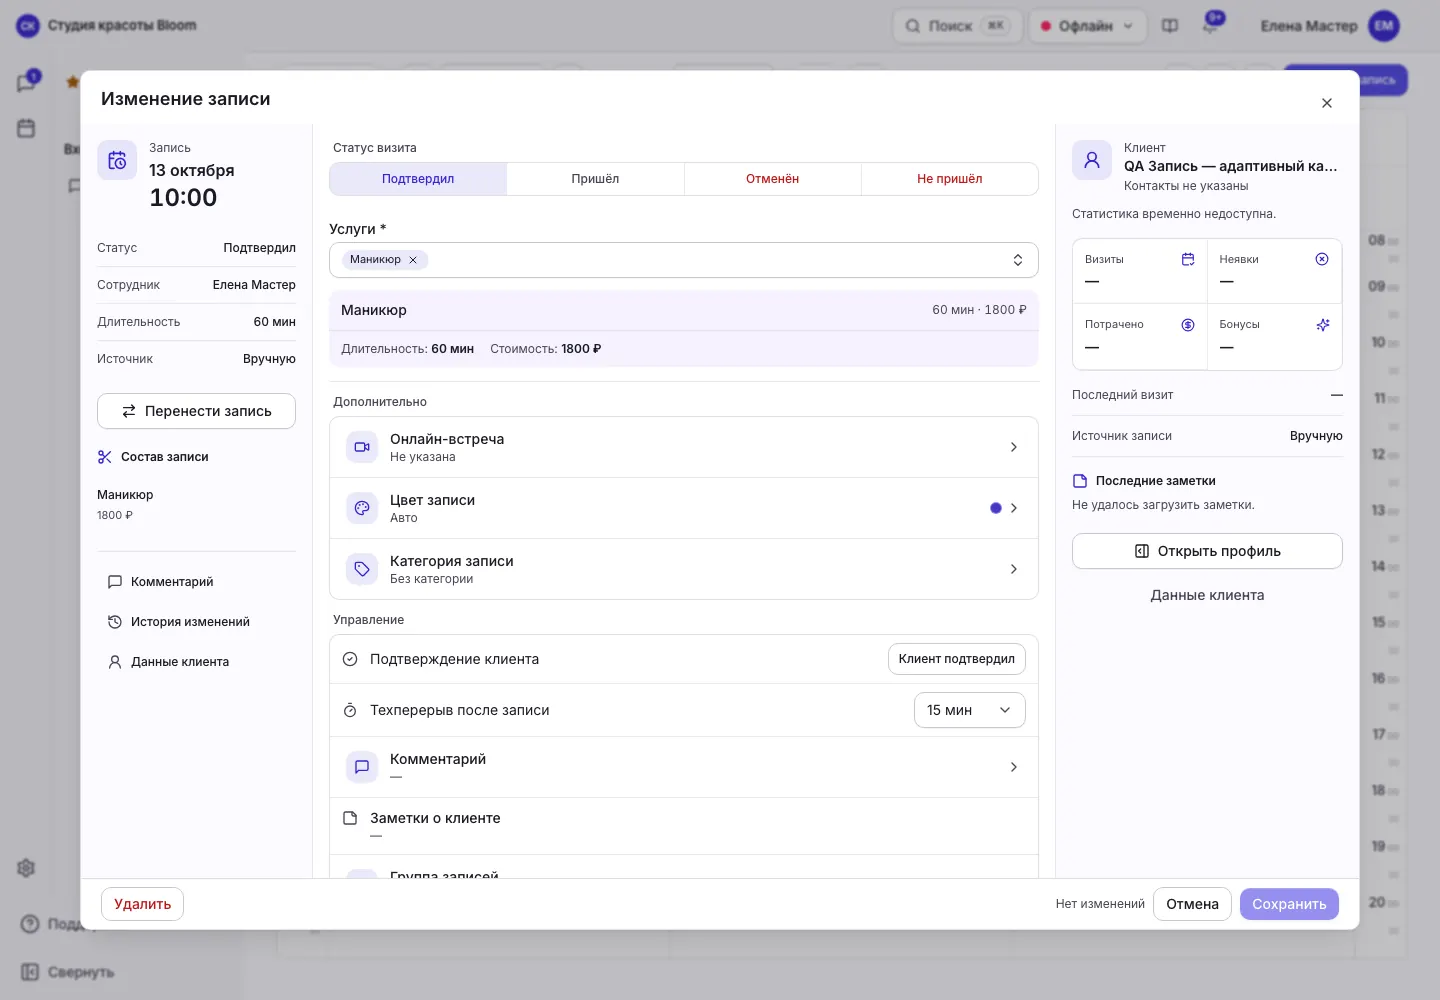
Task: Click the tag icon for Категория записи
Action: coord(362,569)
